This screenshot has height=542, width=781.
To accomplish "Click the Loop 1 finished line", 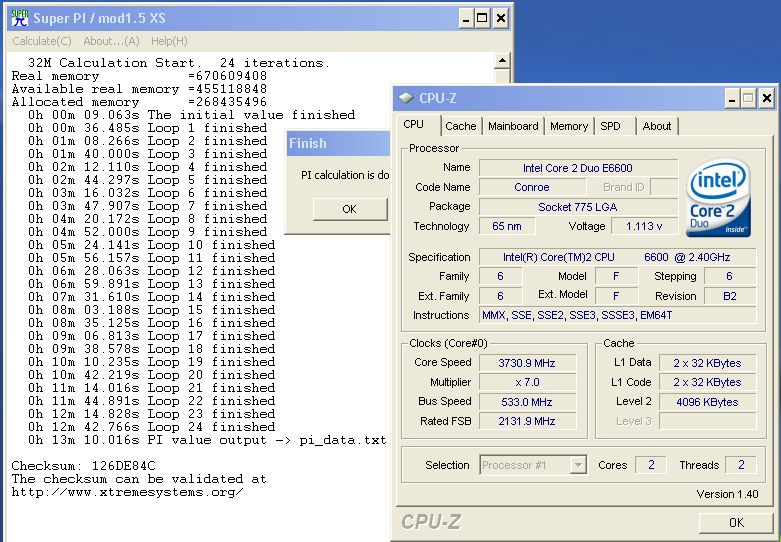I will 147,129.
